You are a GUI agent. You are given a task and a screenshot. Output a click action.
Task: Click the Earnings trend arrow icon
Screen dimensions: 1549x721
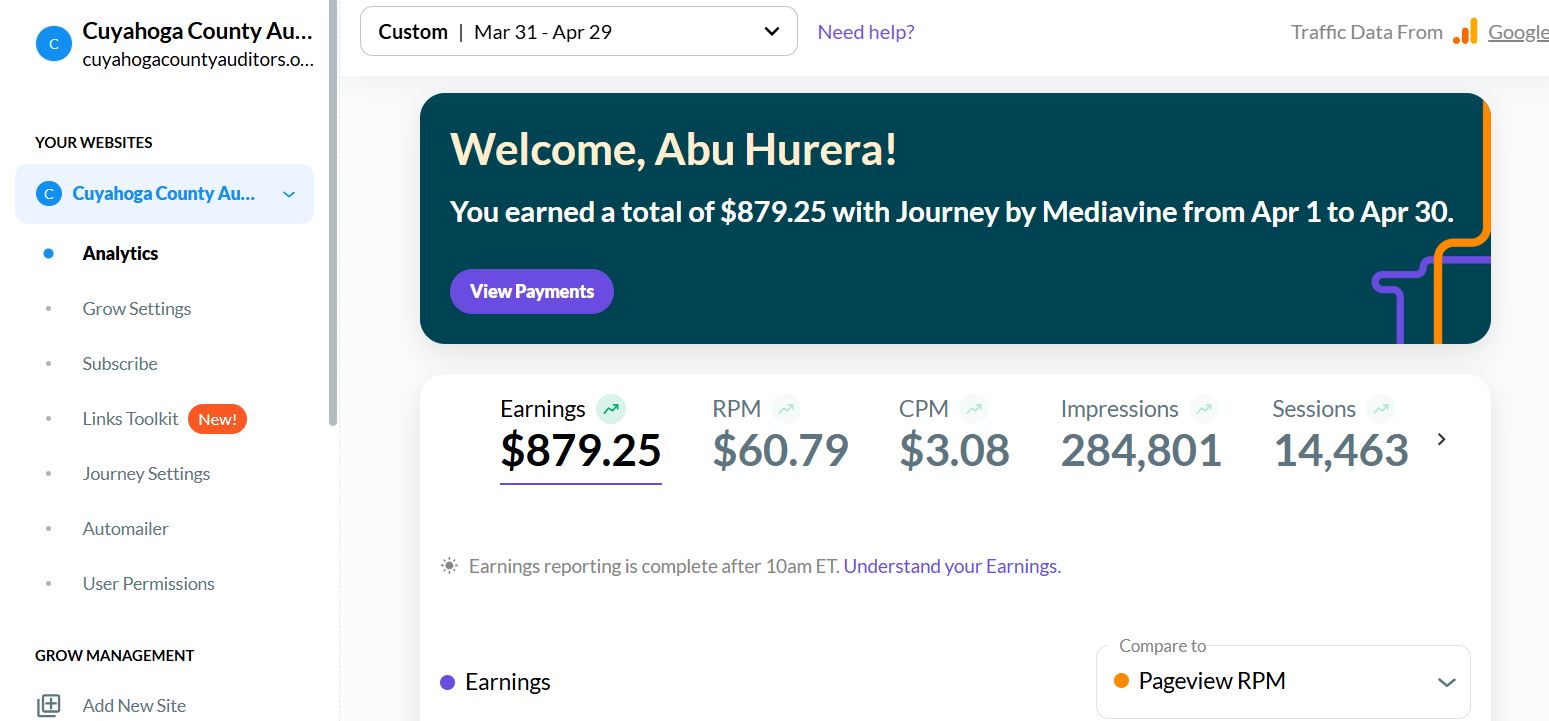pyautogui.click(x=611, y=408)
